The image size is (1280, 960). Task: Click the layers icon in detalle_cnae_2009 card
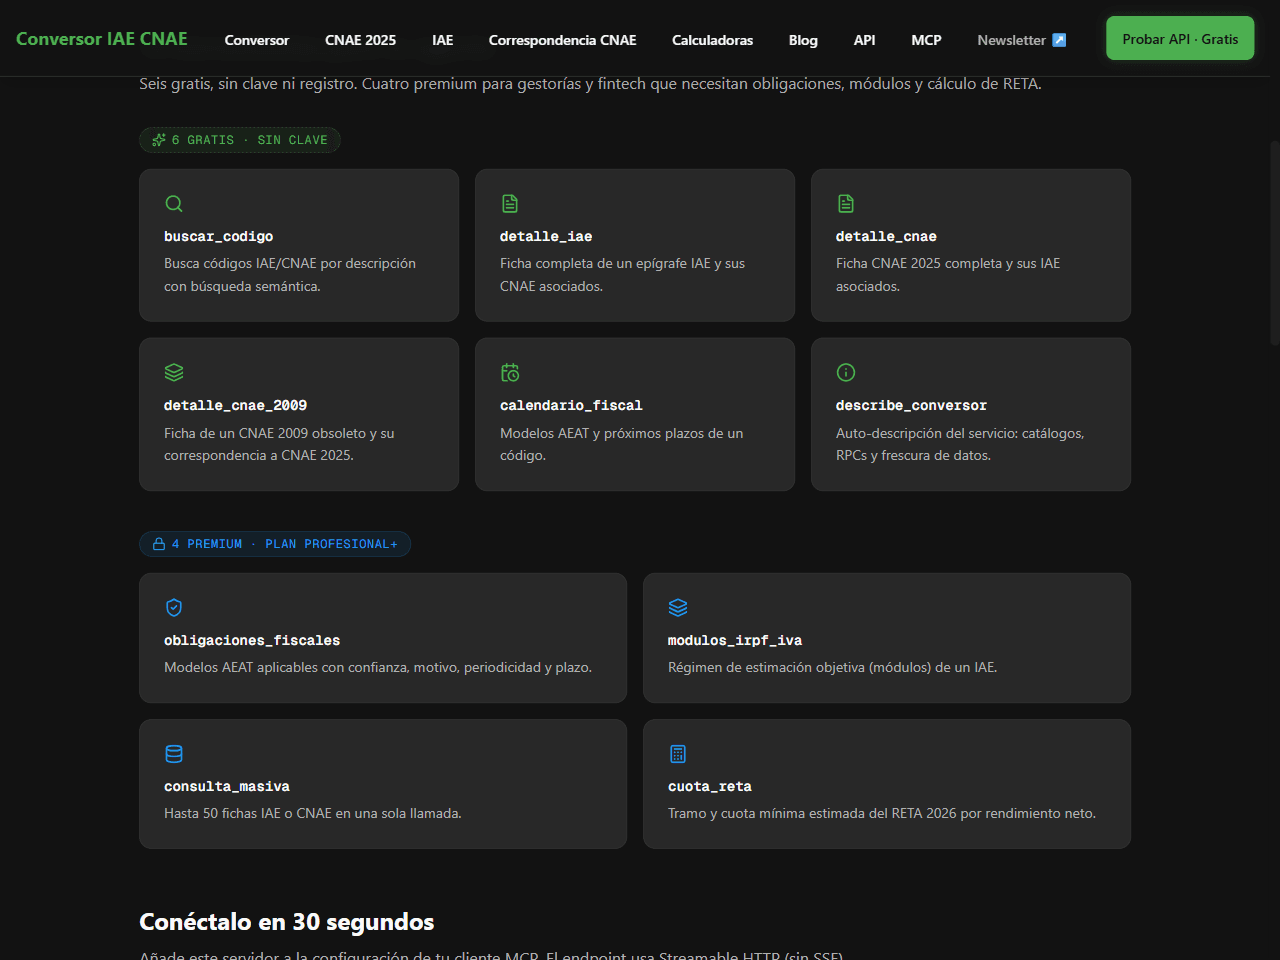[x=174, y=373]
